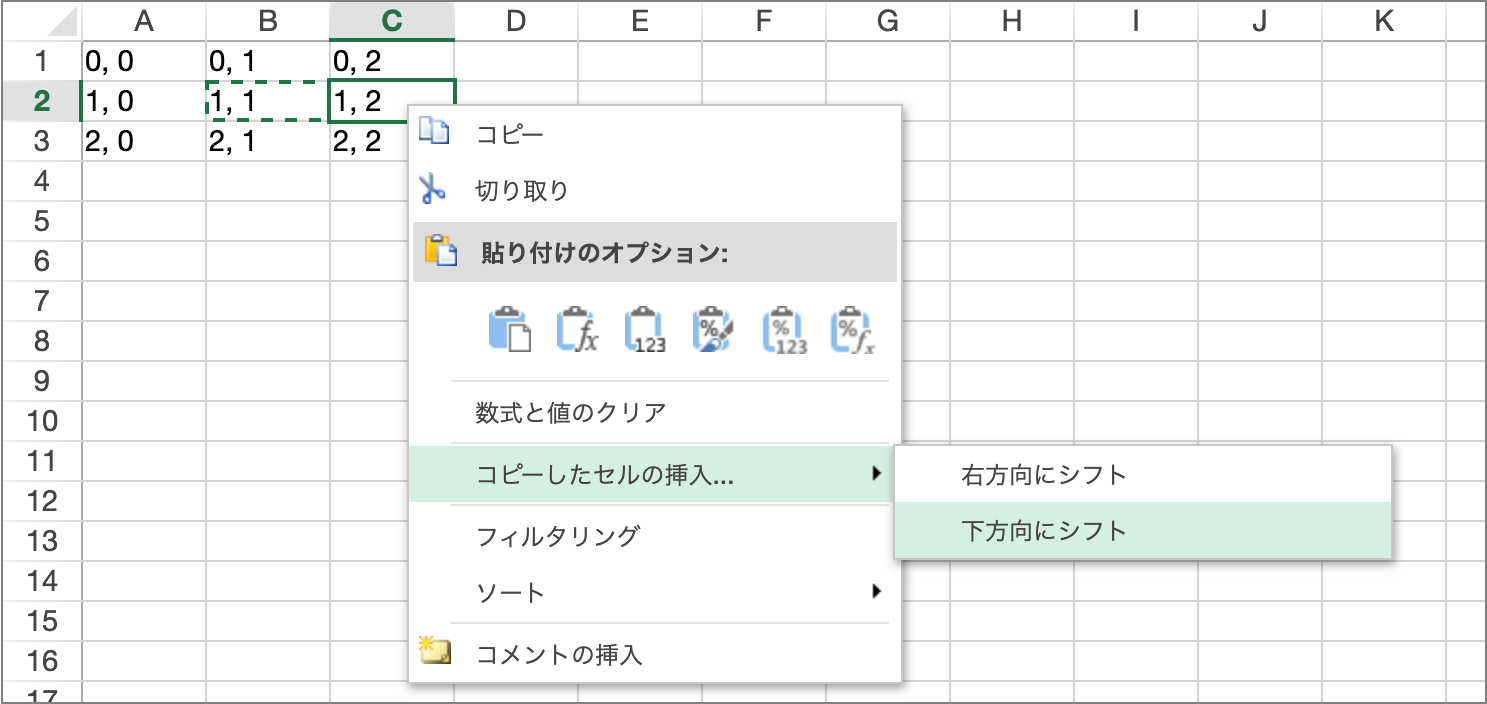Select column I header

tap(1136, 22)
